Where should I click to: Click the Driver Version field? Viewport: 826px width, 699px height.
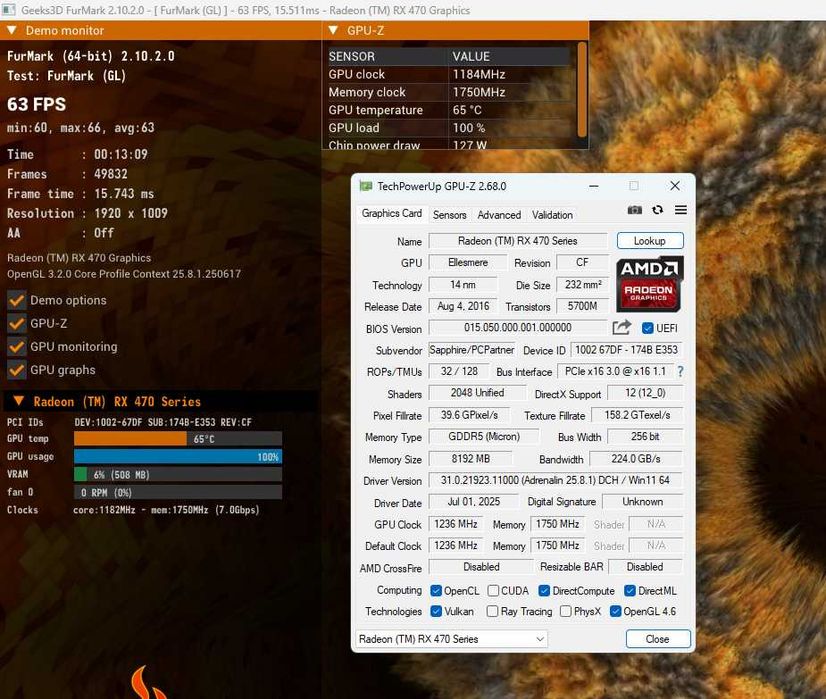pos(556,480)
